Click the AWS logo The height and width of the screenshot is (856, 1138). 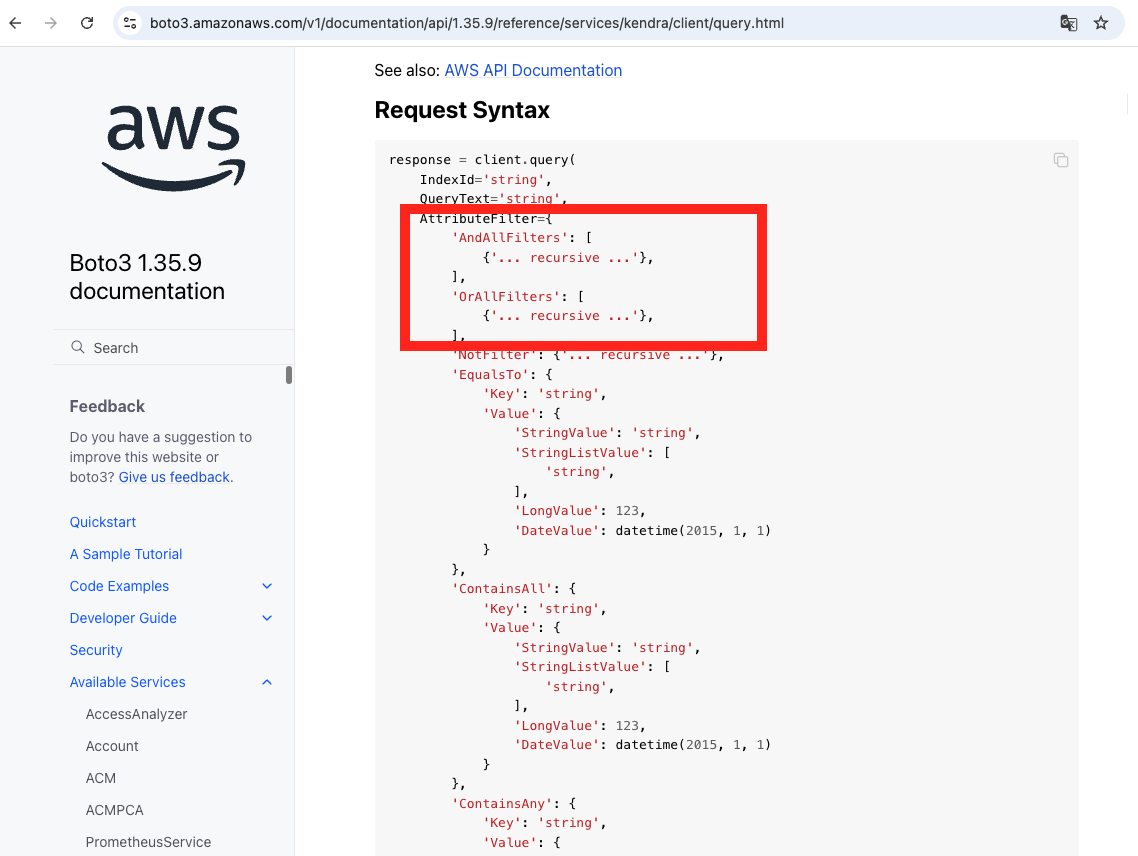pyautogui.click(x=174, y=148)
